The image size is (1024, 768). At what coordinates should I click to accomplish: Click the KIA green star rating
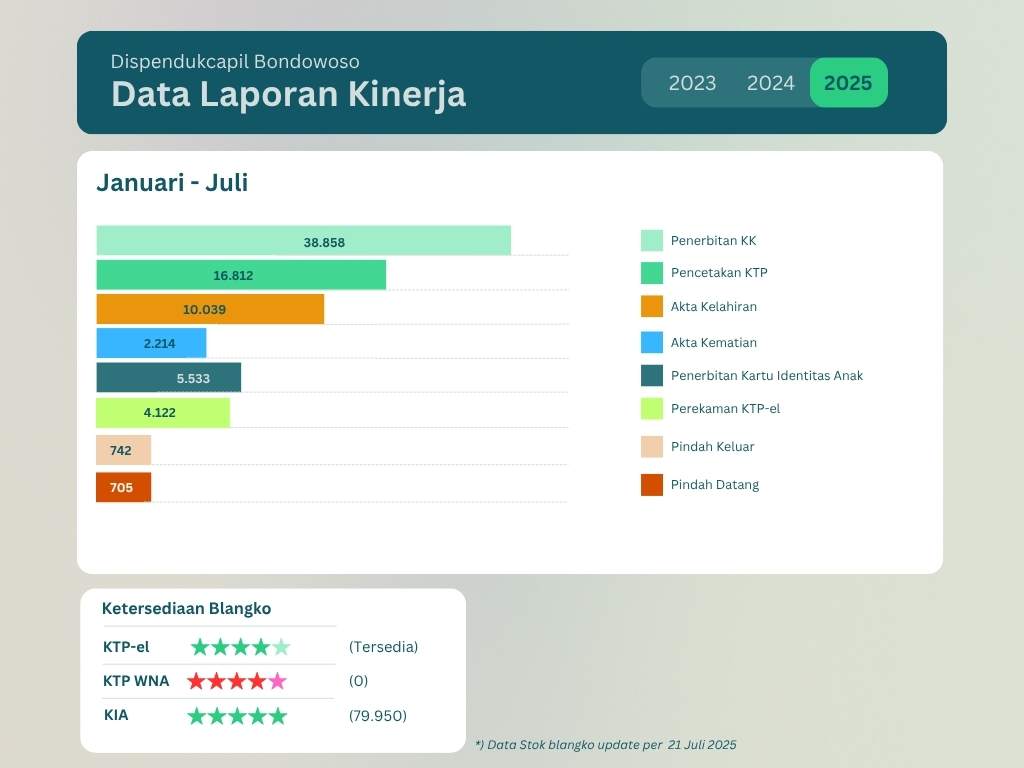[x=237, y=716]
